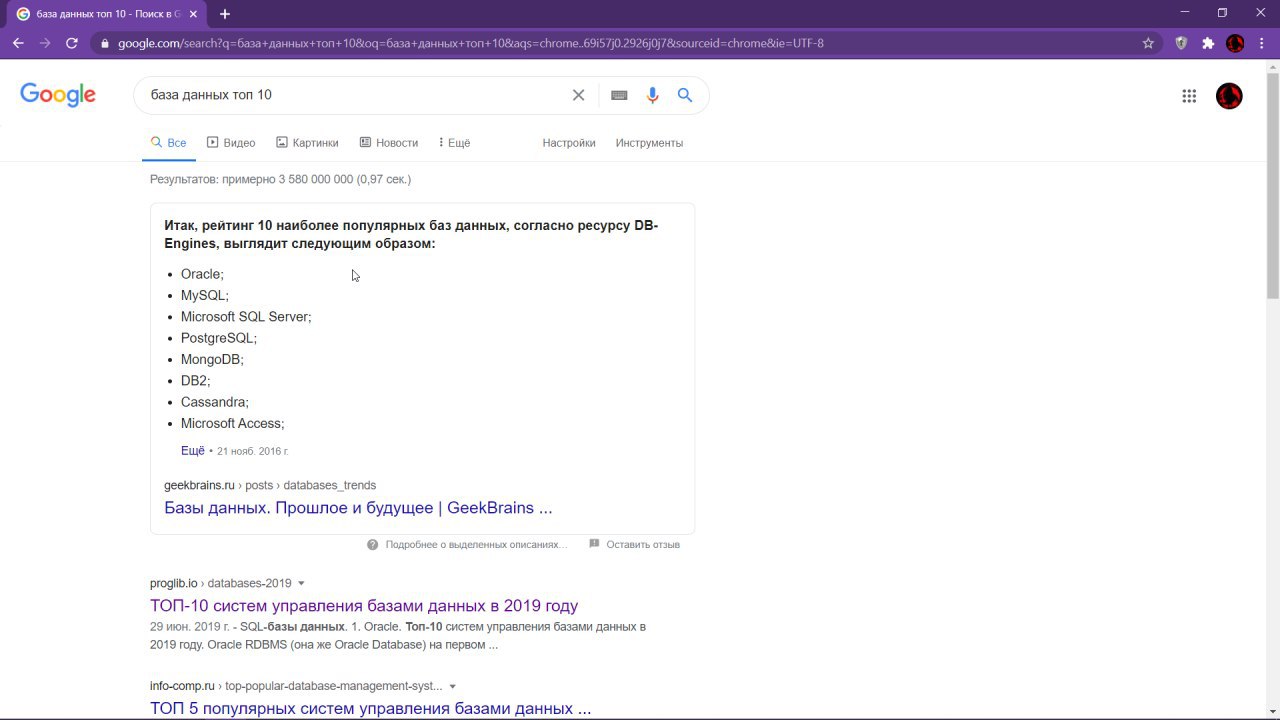Open the Google account avatar

coord(1229,96)
